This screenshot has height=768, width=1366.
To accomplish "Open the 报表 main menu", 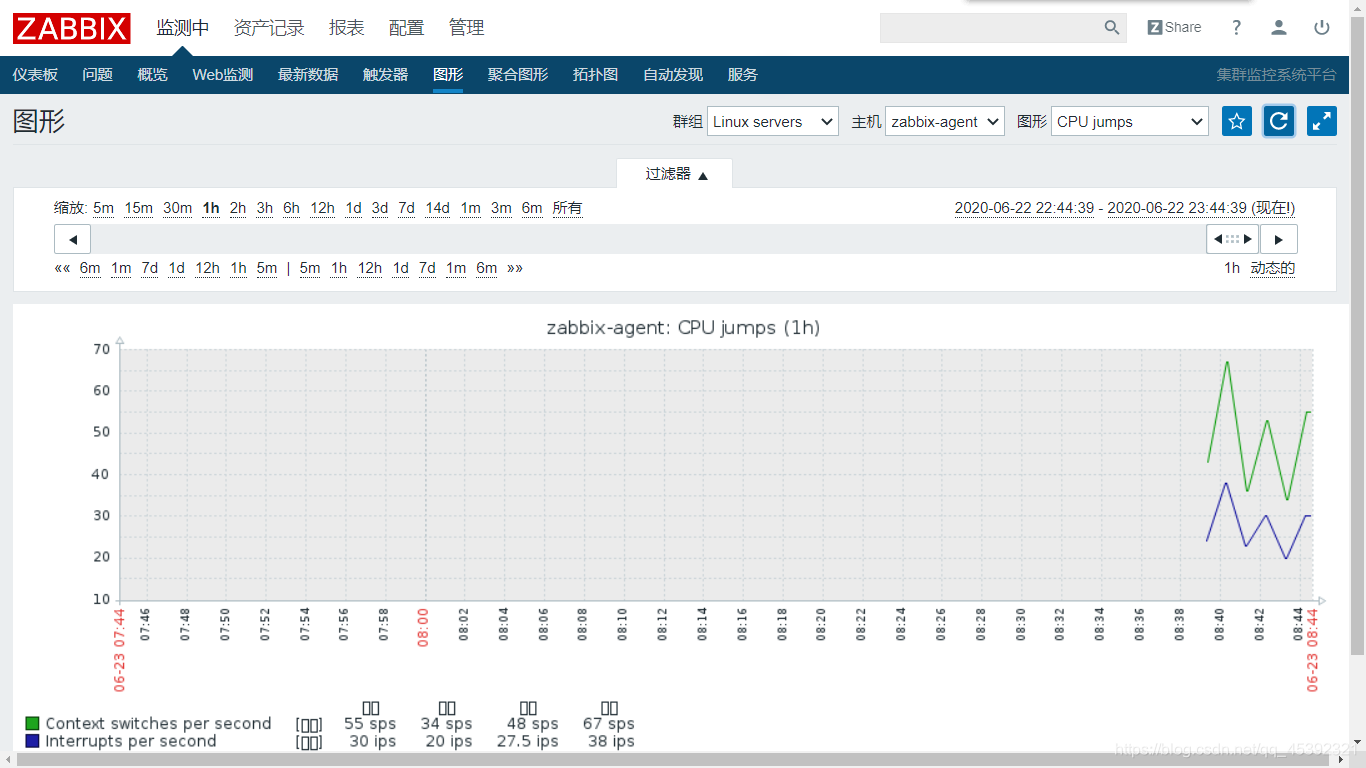I will point(347,28).
